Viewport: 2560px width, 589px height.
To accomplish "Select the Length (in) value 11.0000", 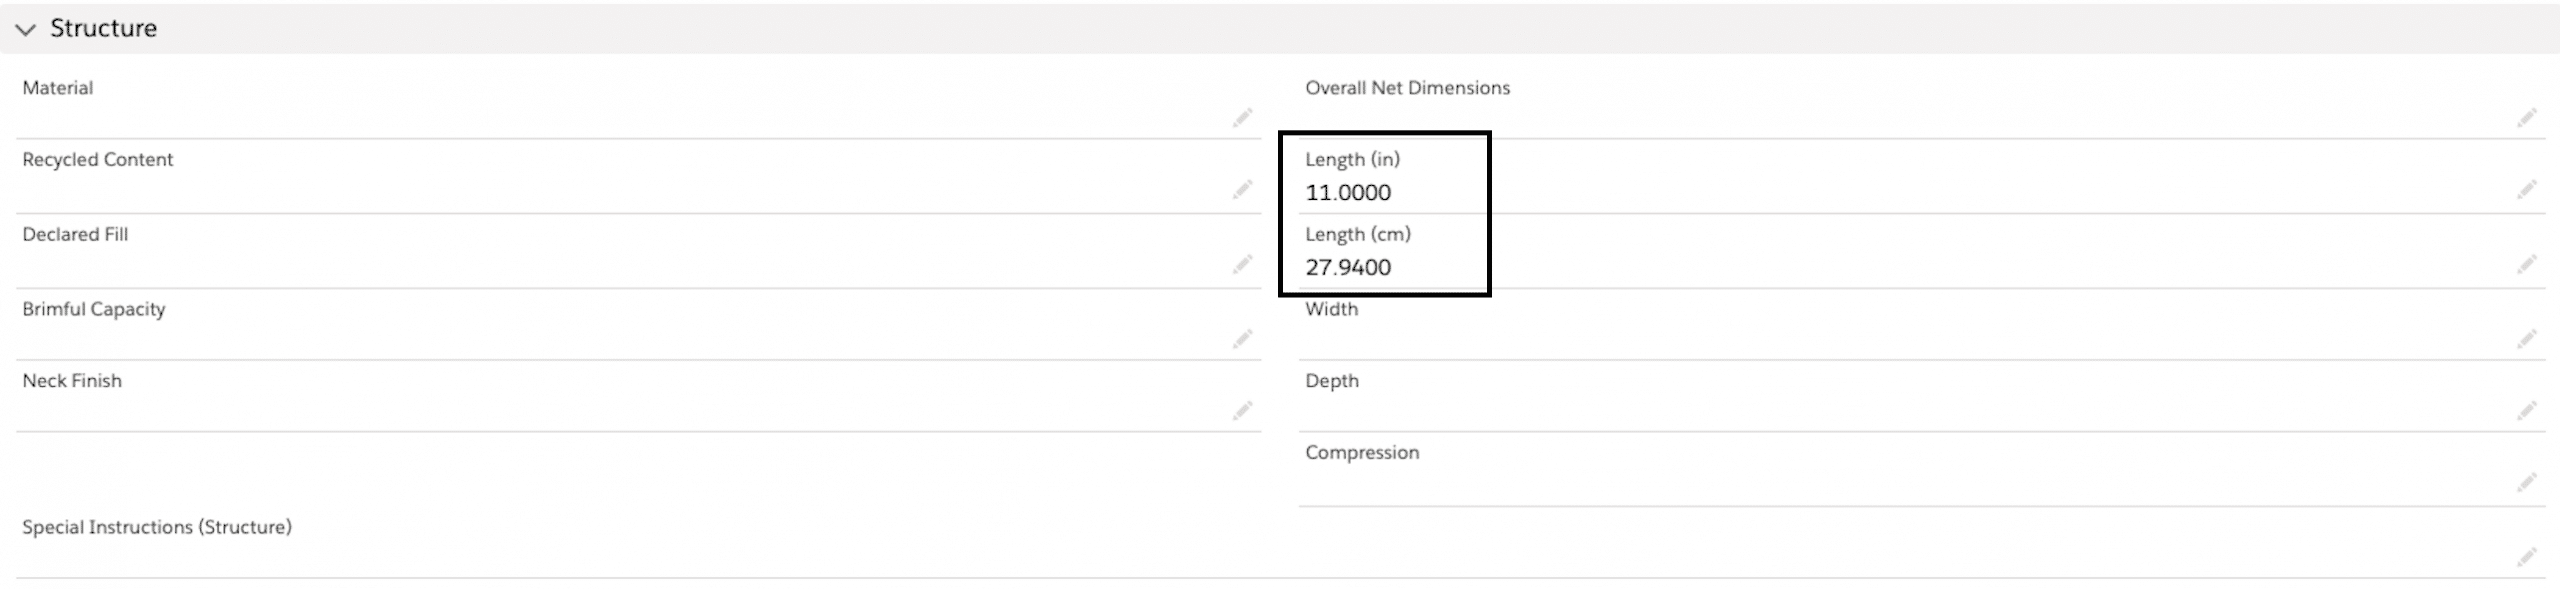I will click(x=1347, y=193).
